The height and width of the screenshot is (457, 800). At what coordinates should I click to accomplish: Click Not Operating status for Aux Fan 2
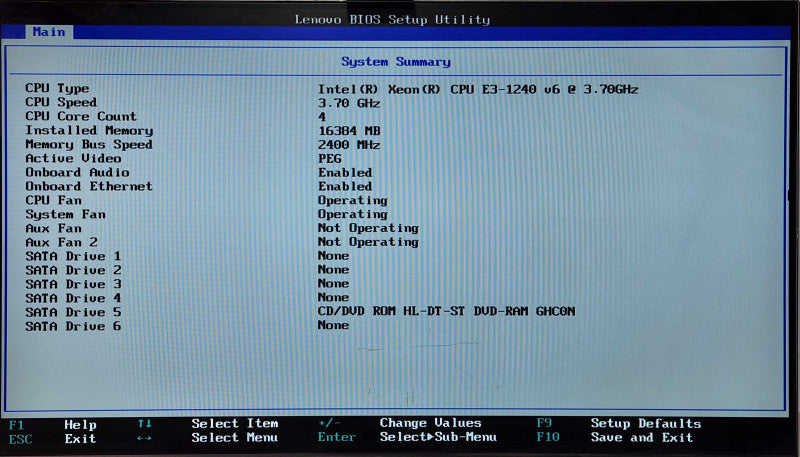click(x=368, y=242)
